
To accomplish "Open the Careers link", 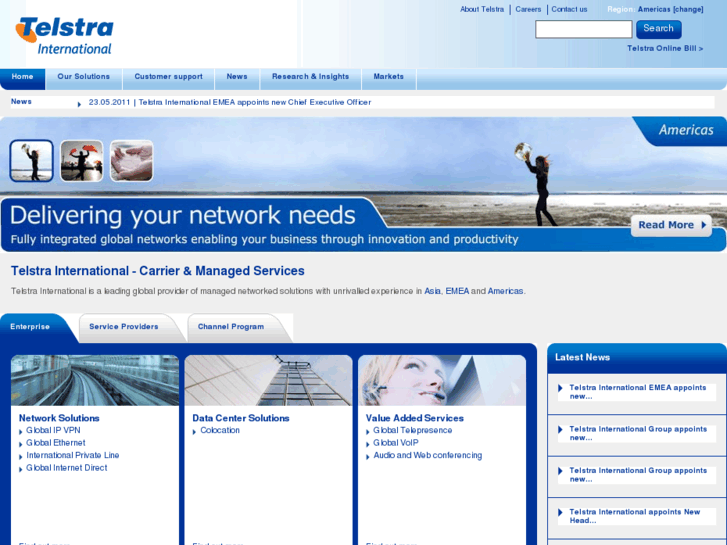I will pyautogui.click(x=528, y=9).
